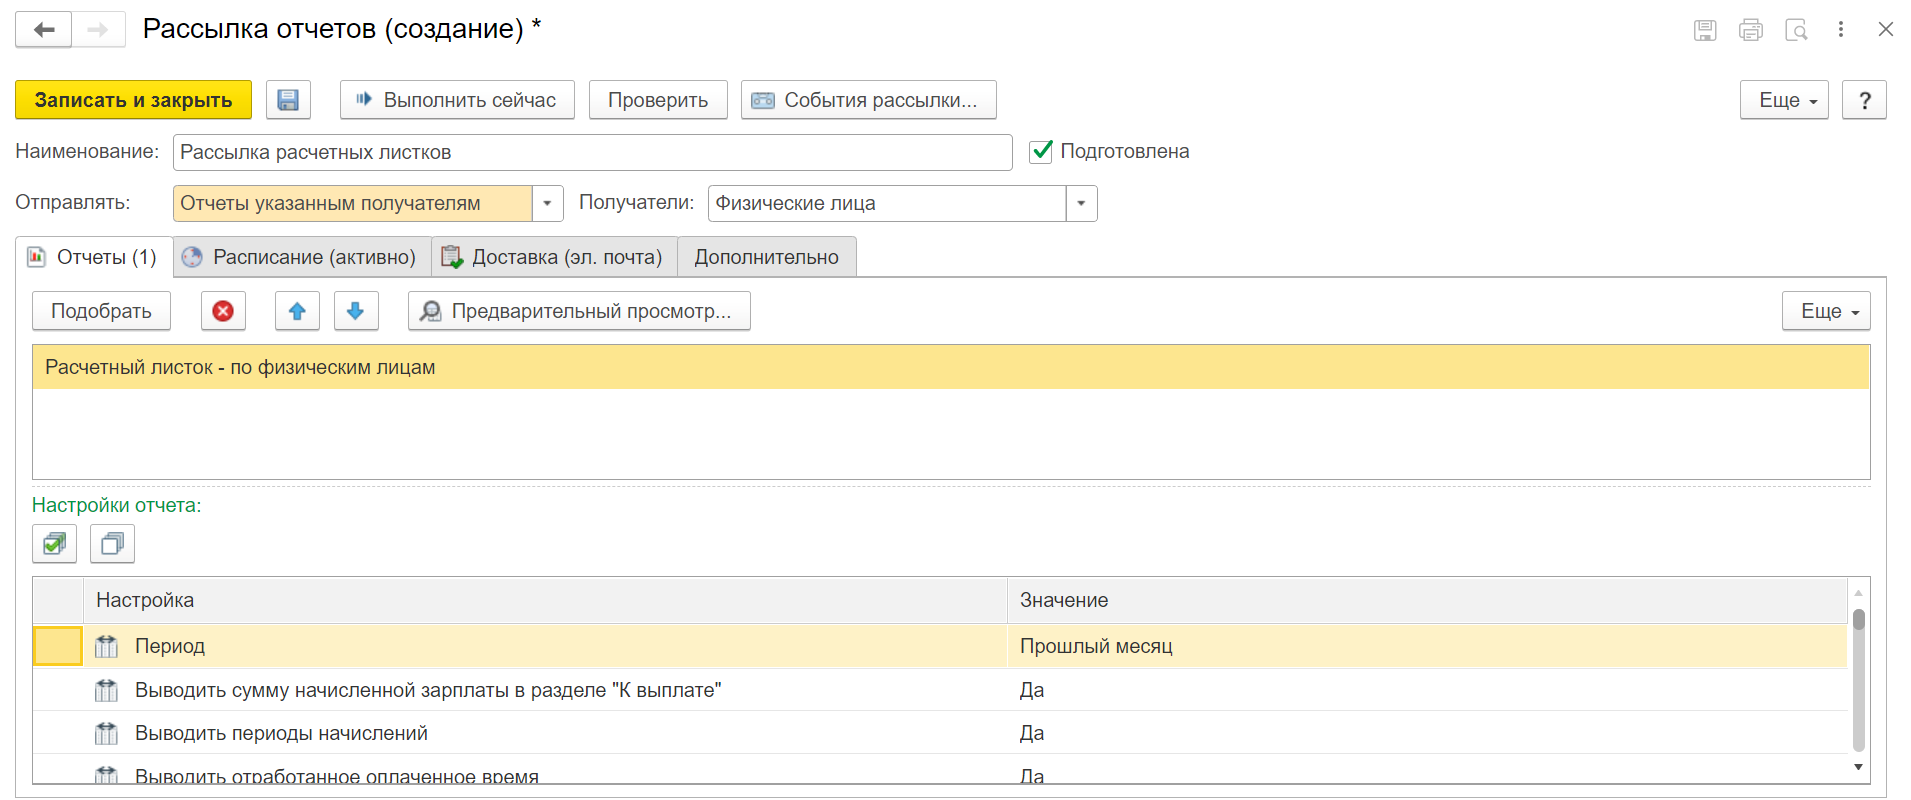Image resolution: width=1911 pixels, height=800 pixels.
Task: Open help with the question mark button
Action: pos(1864,100)
